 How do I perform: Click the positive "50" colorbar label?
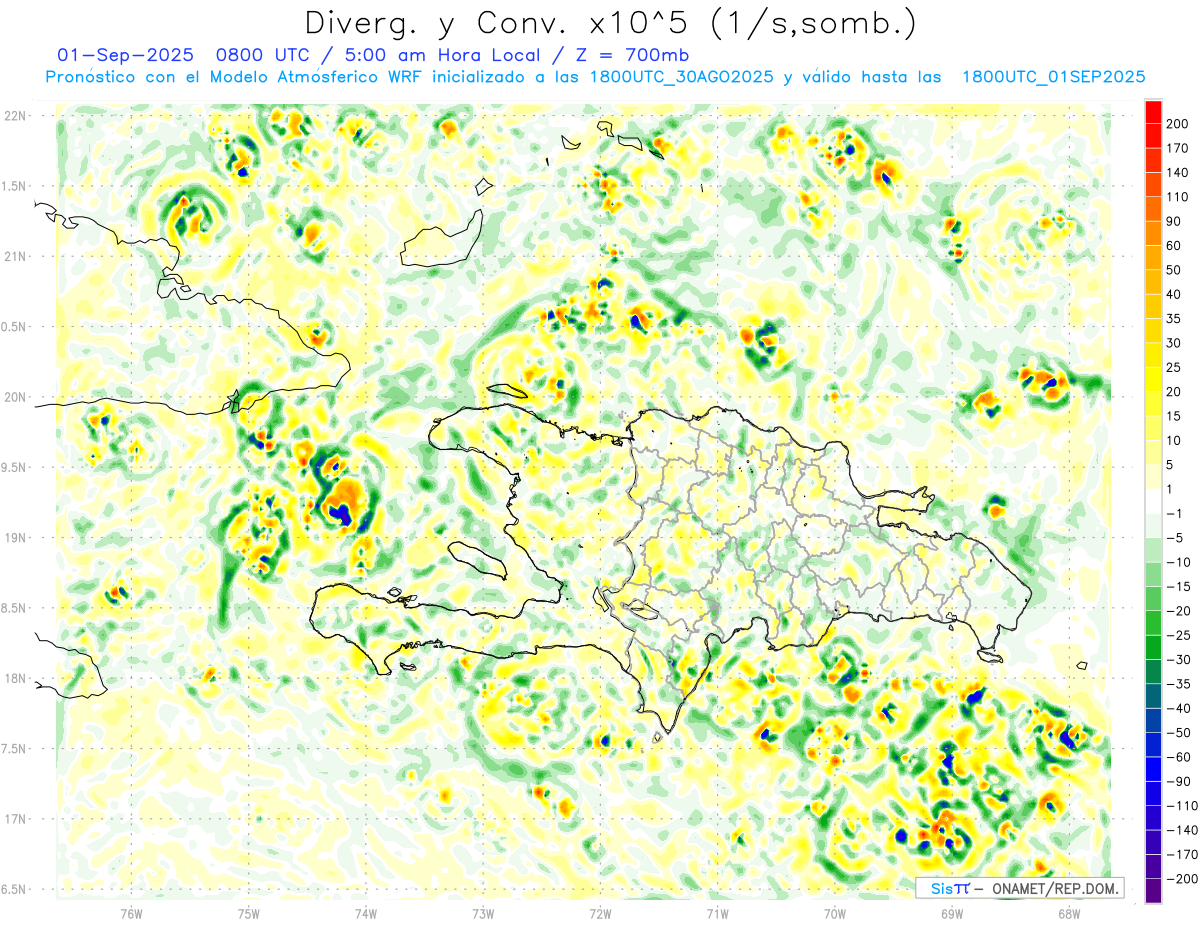pyautogui.click(x=1175, y=270)
